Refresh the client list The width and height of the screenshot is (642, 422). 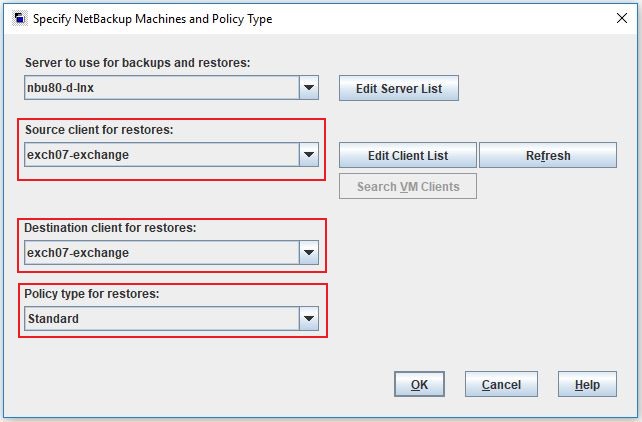(547, 155)
